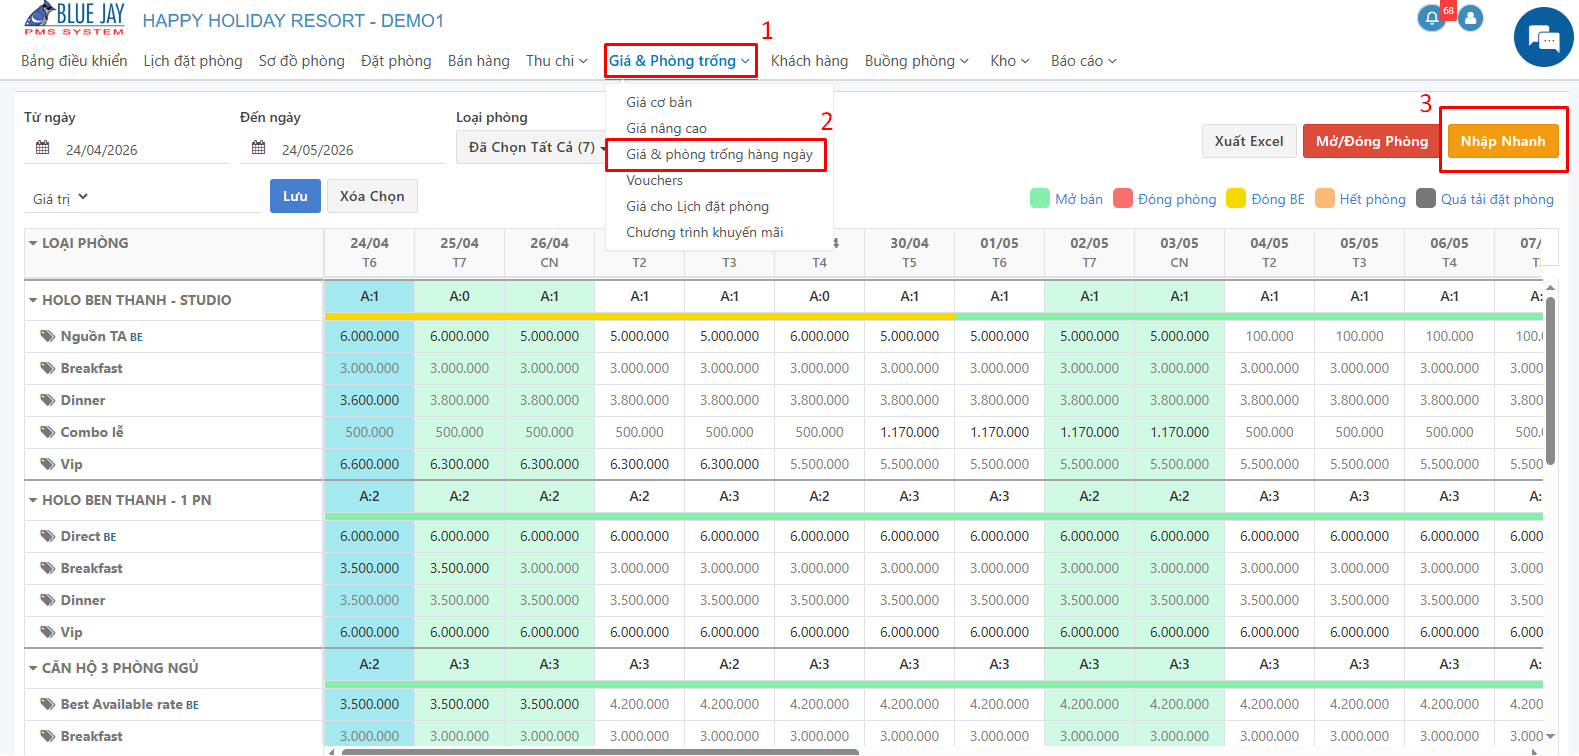
Task: Click the tag icon next to Direct
Action: click(x=48, y=536)
